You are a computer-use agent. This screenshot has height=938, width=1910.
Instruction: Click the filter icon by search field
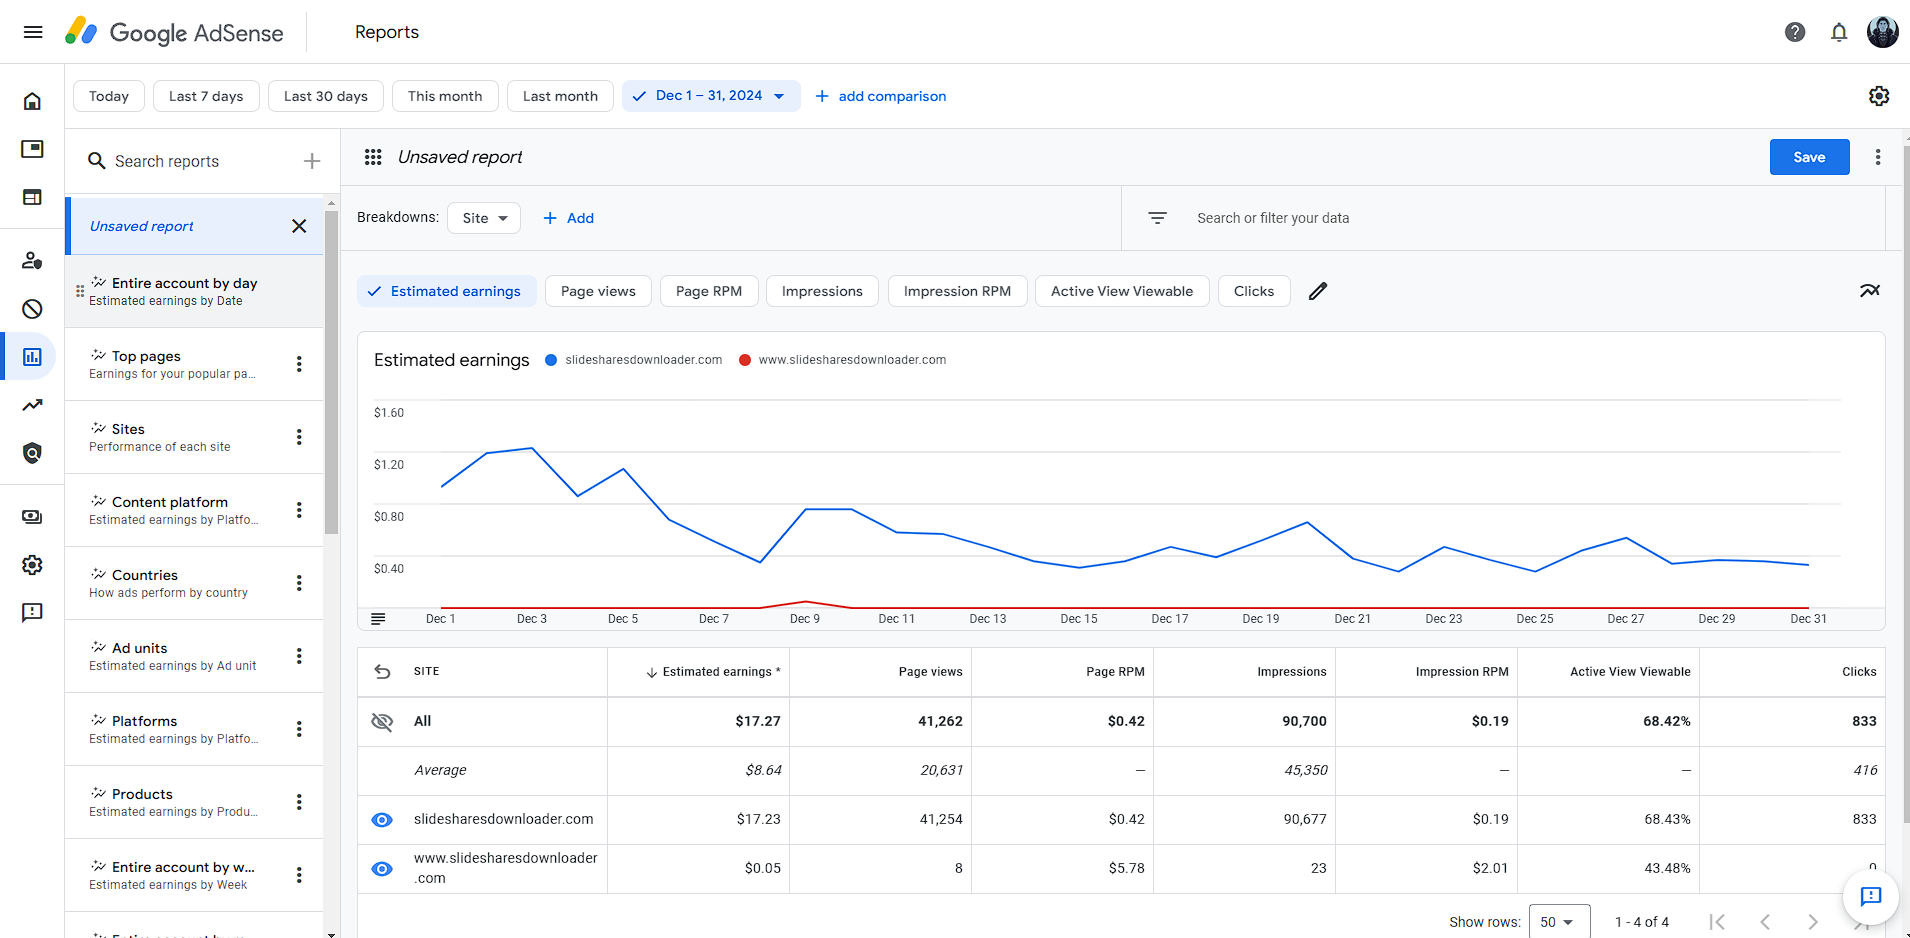coord(1157,218)
